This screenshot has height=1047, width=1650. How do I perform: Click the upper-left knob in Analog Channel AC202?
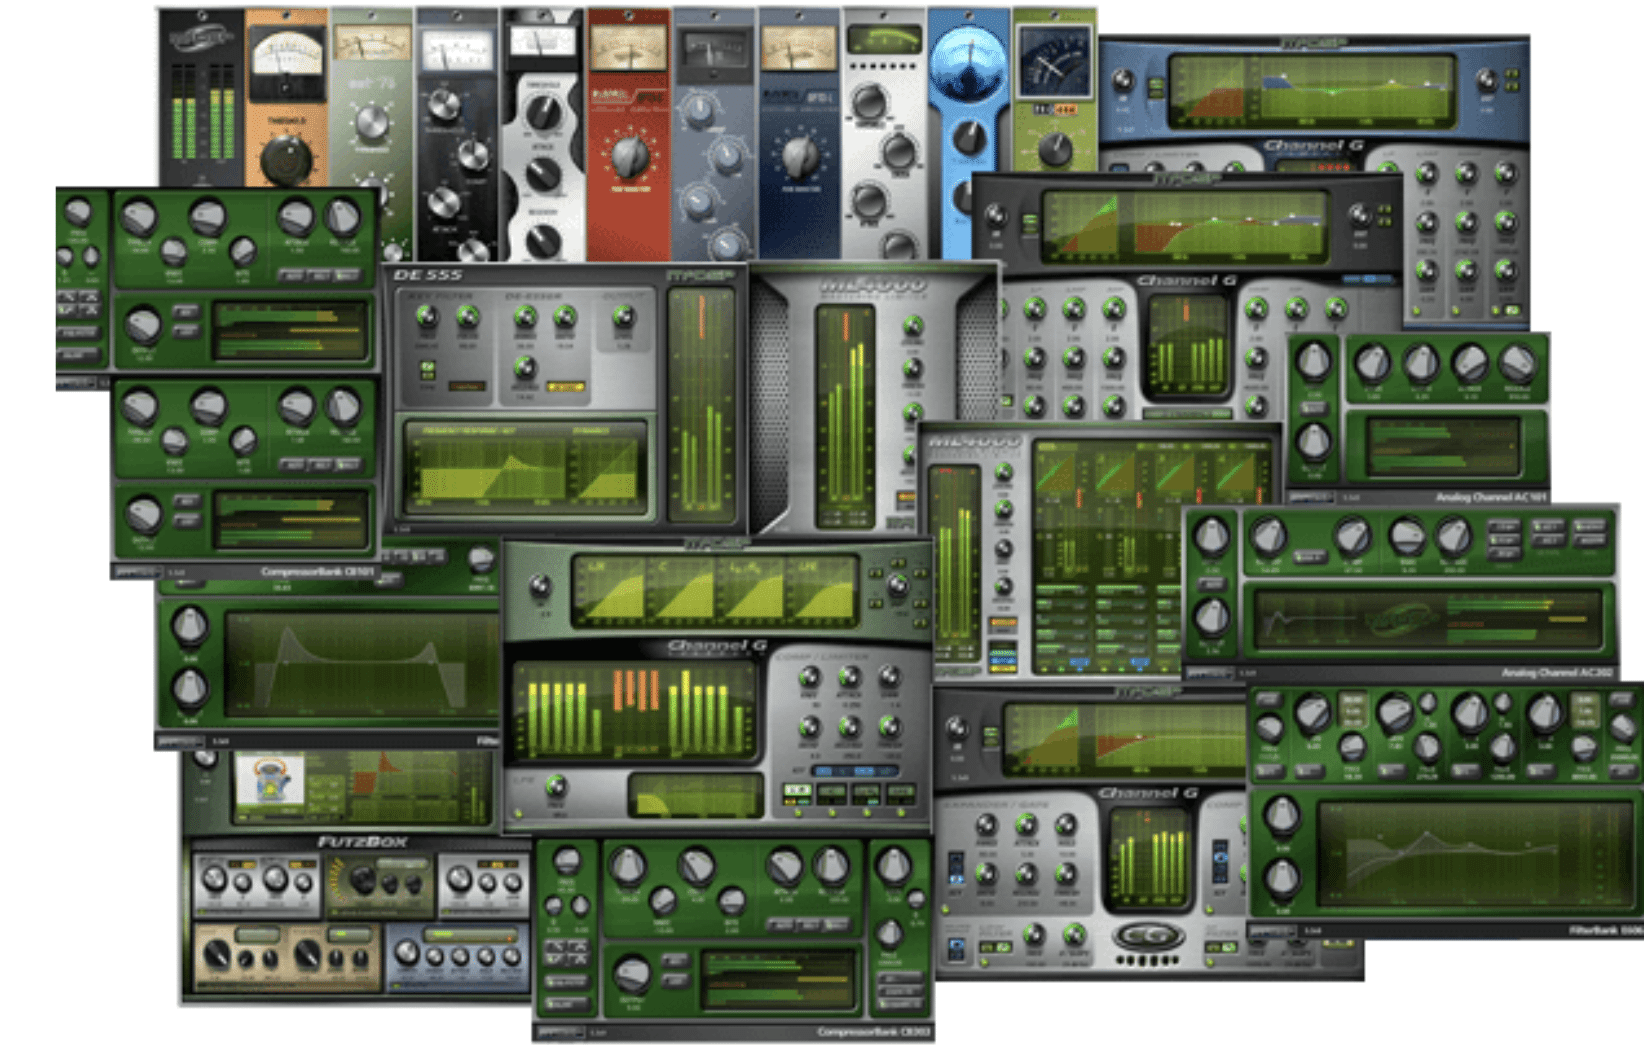pos(1212,537)
